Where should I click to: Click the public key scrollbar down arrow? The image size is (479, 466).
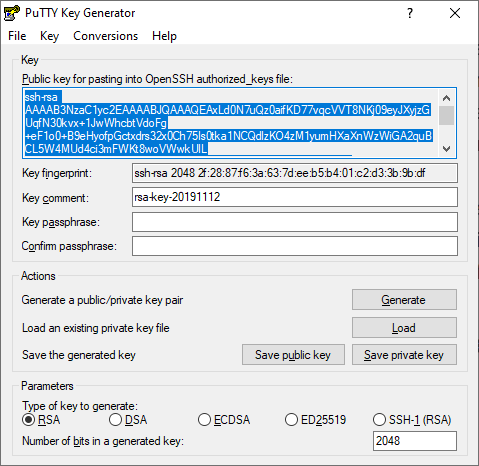click(447, 148)
